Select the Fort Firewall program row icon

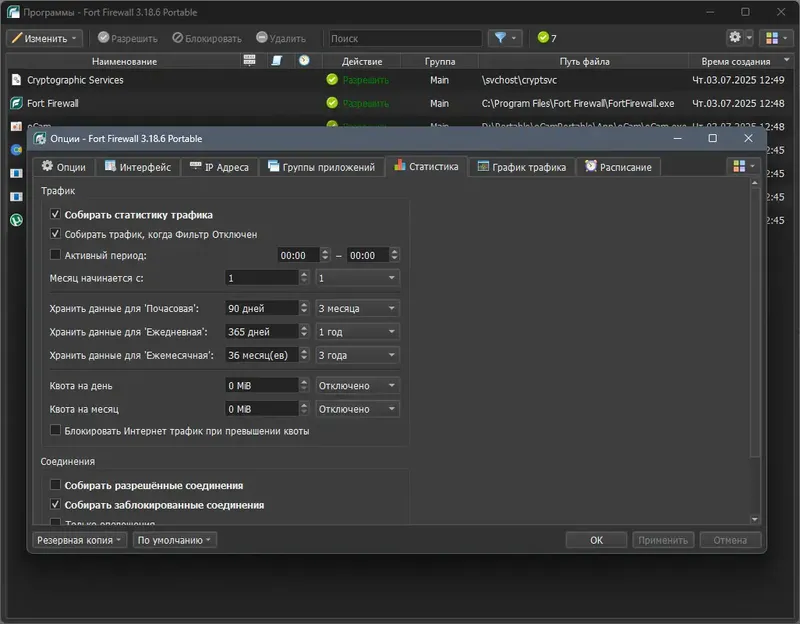(16, 103)
